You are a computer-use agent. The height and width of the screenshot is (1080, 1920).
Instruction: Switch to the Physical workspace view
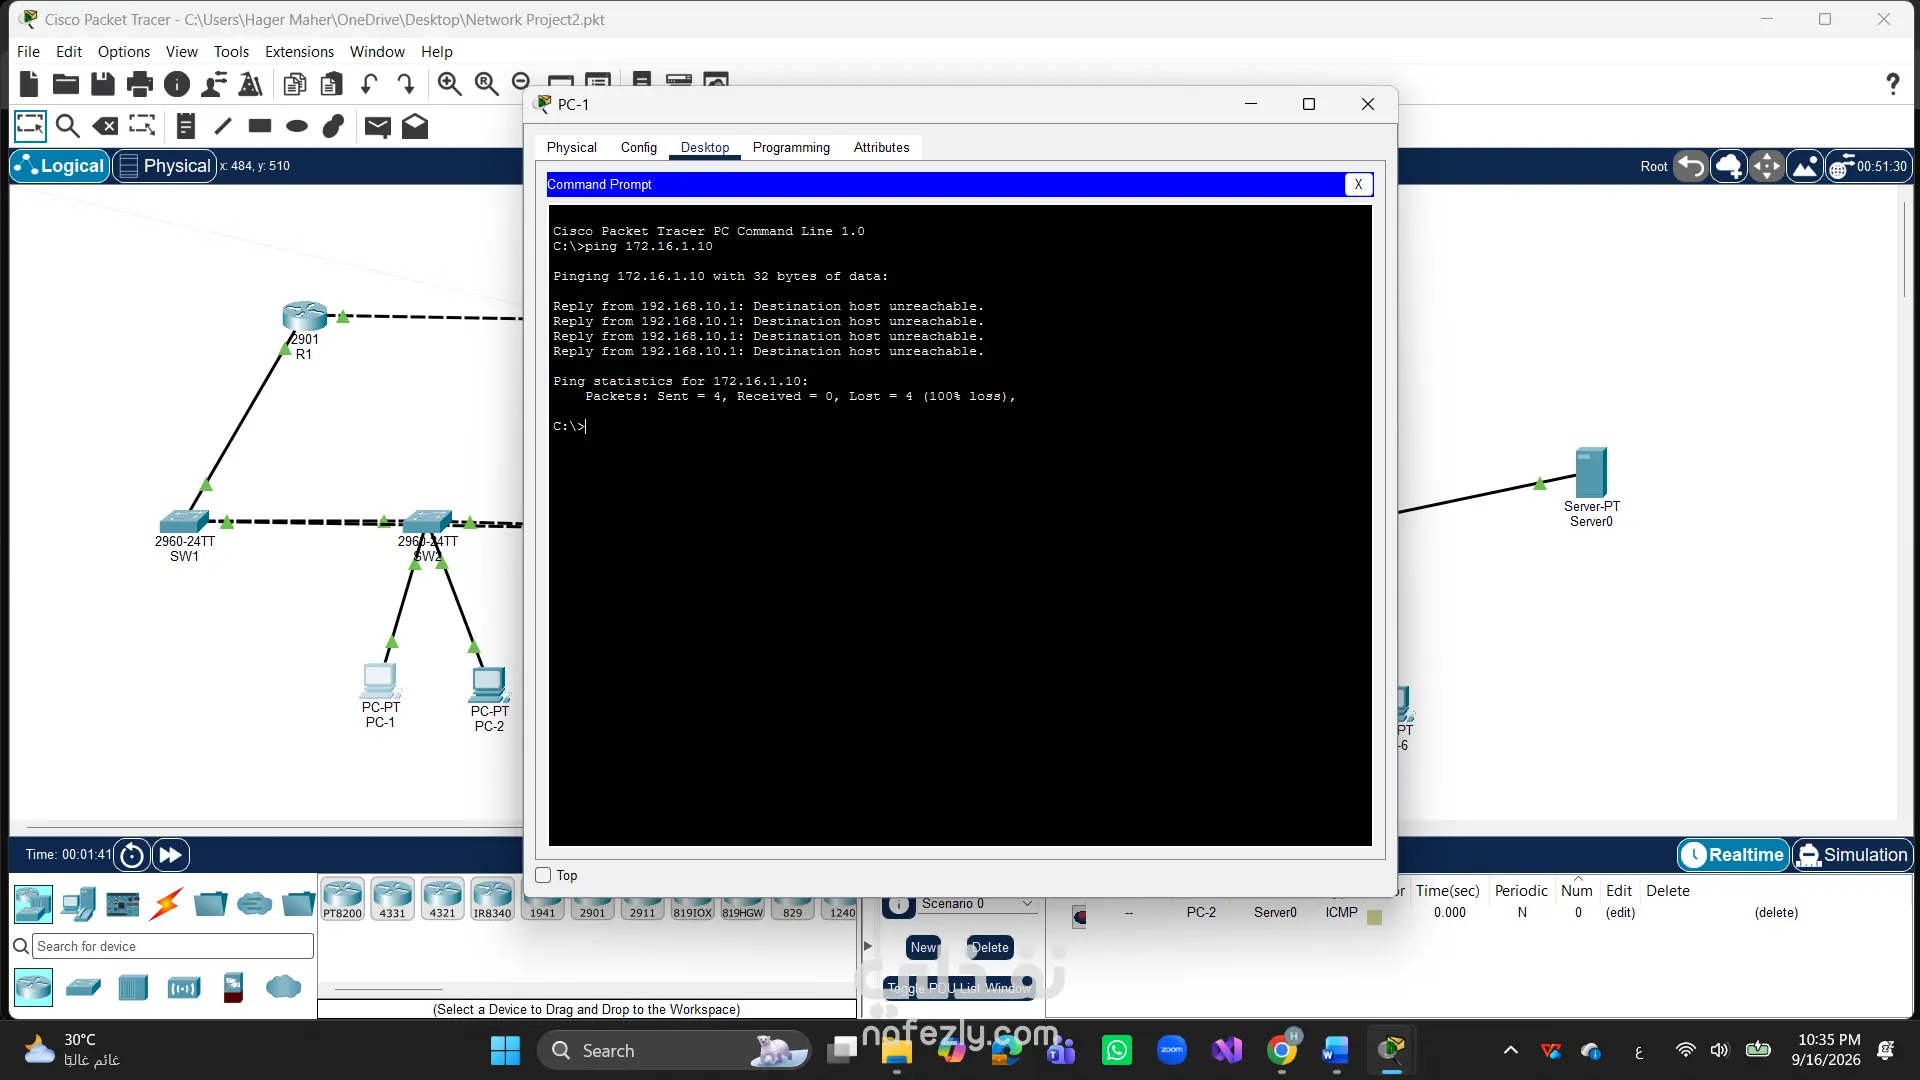(x=164, y=166)
